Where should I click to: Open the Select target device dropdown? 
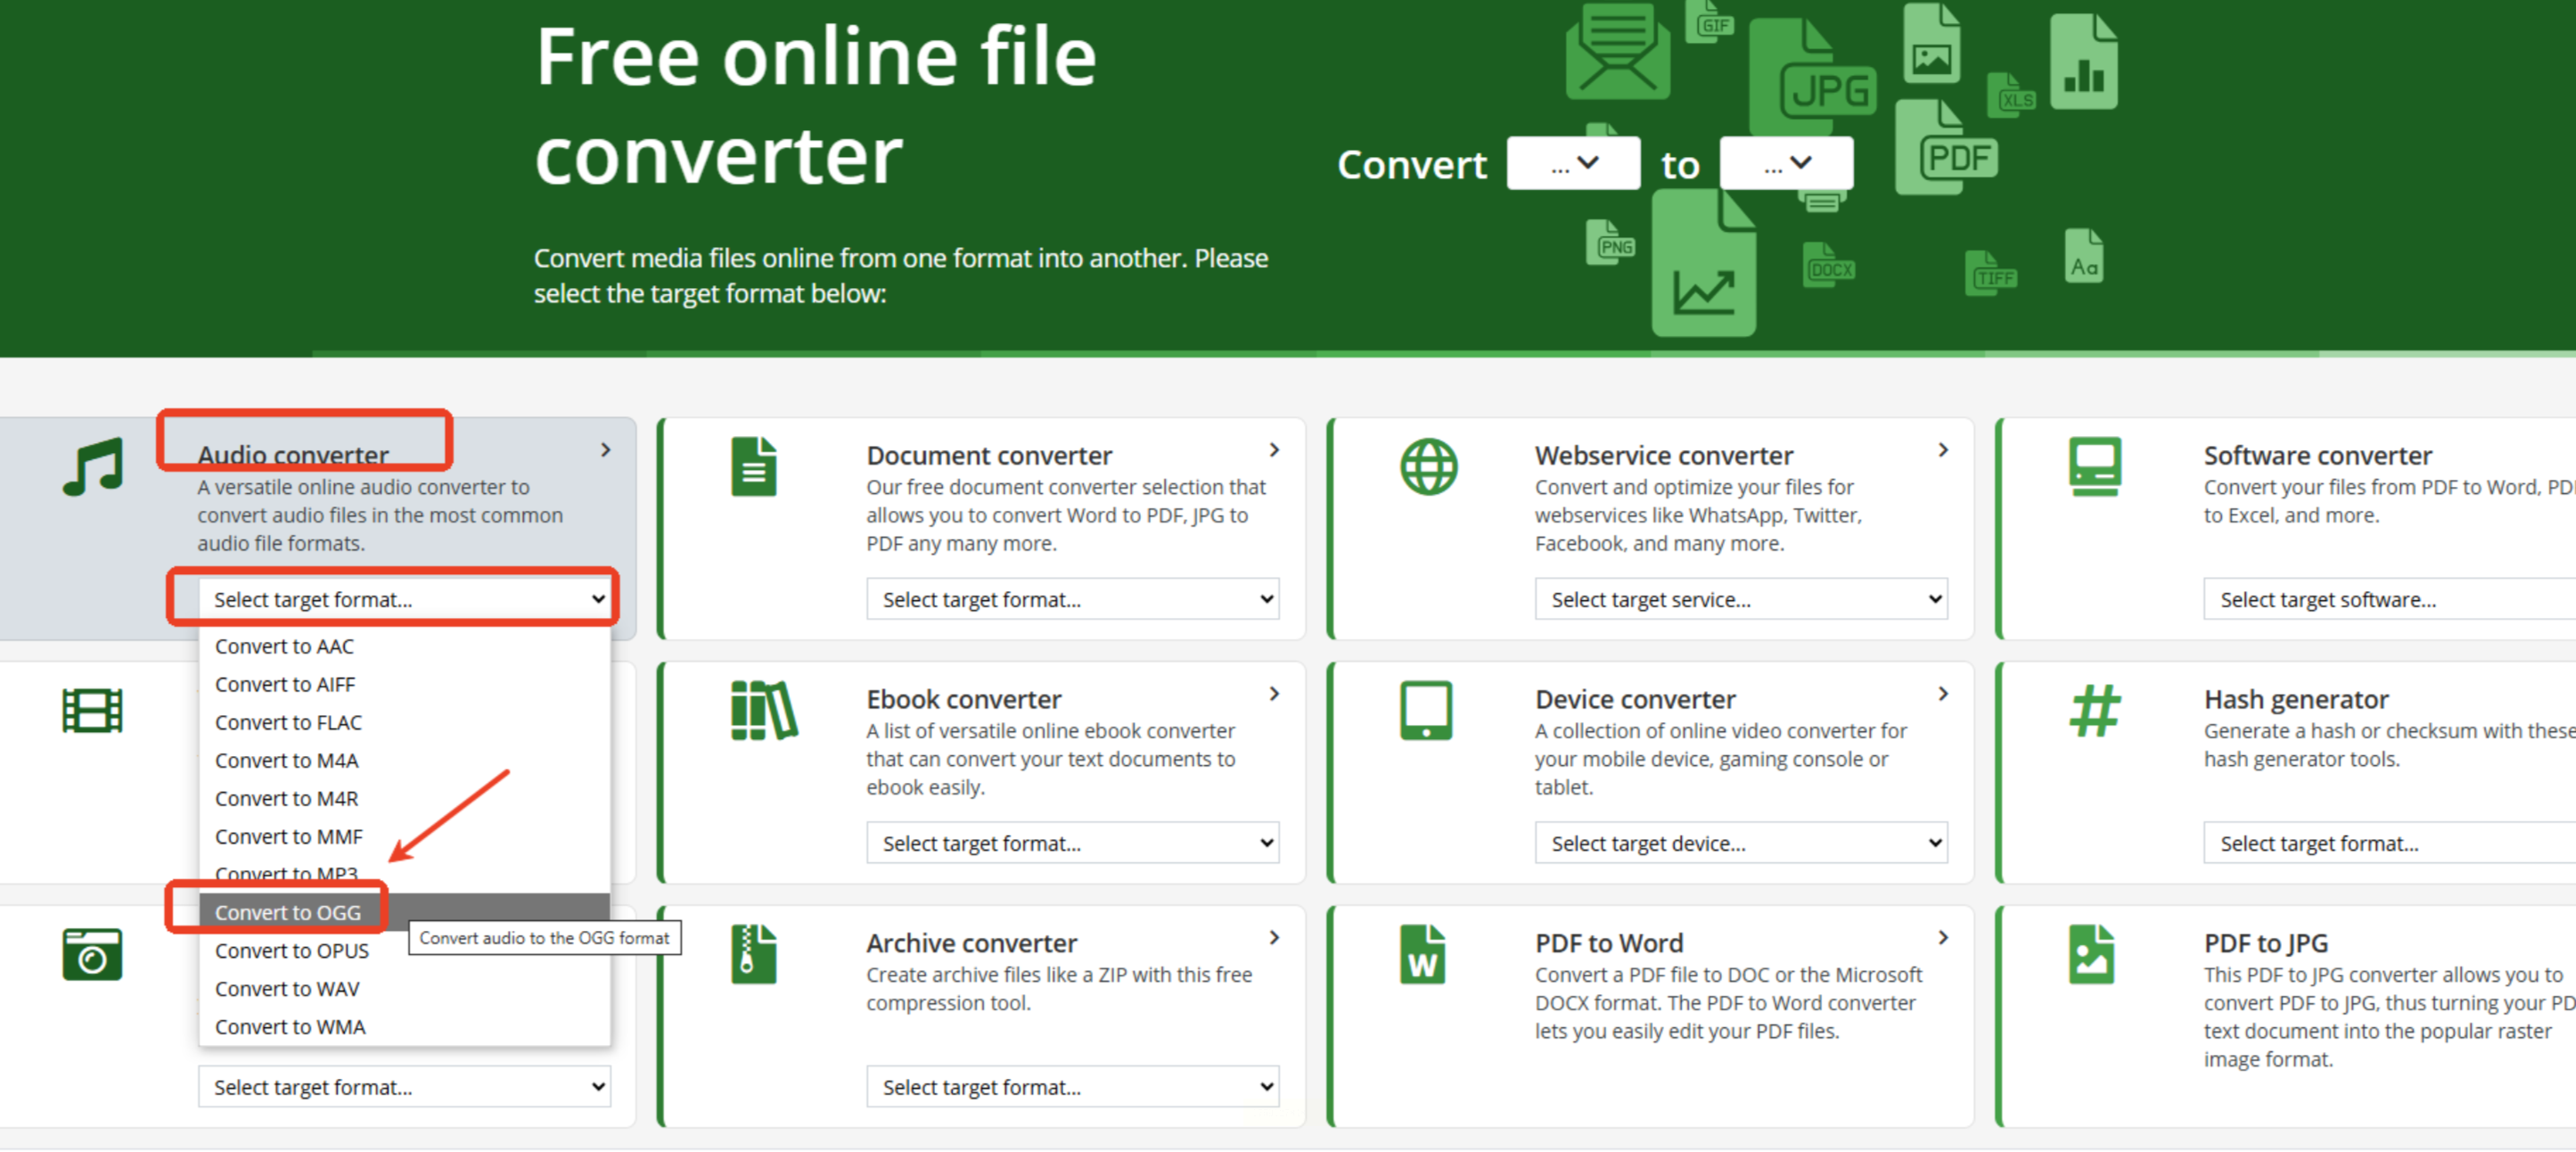(1740, 843)
